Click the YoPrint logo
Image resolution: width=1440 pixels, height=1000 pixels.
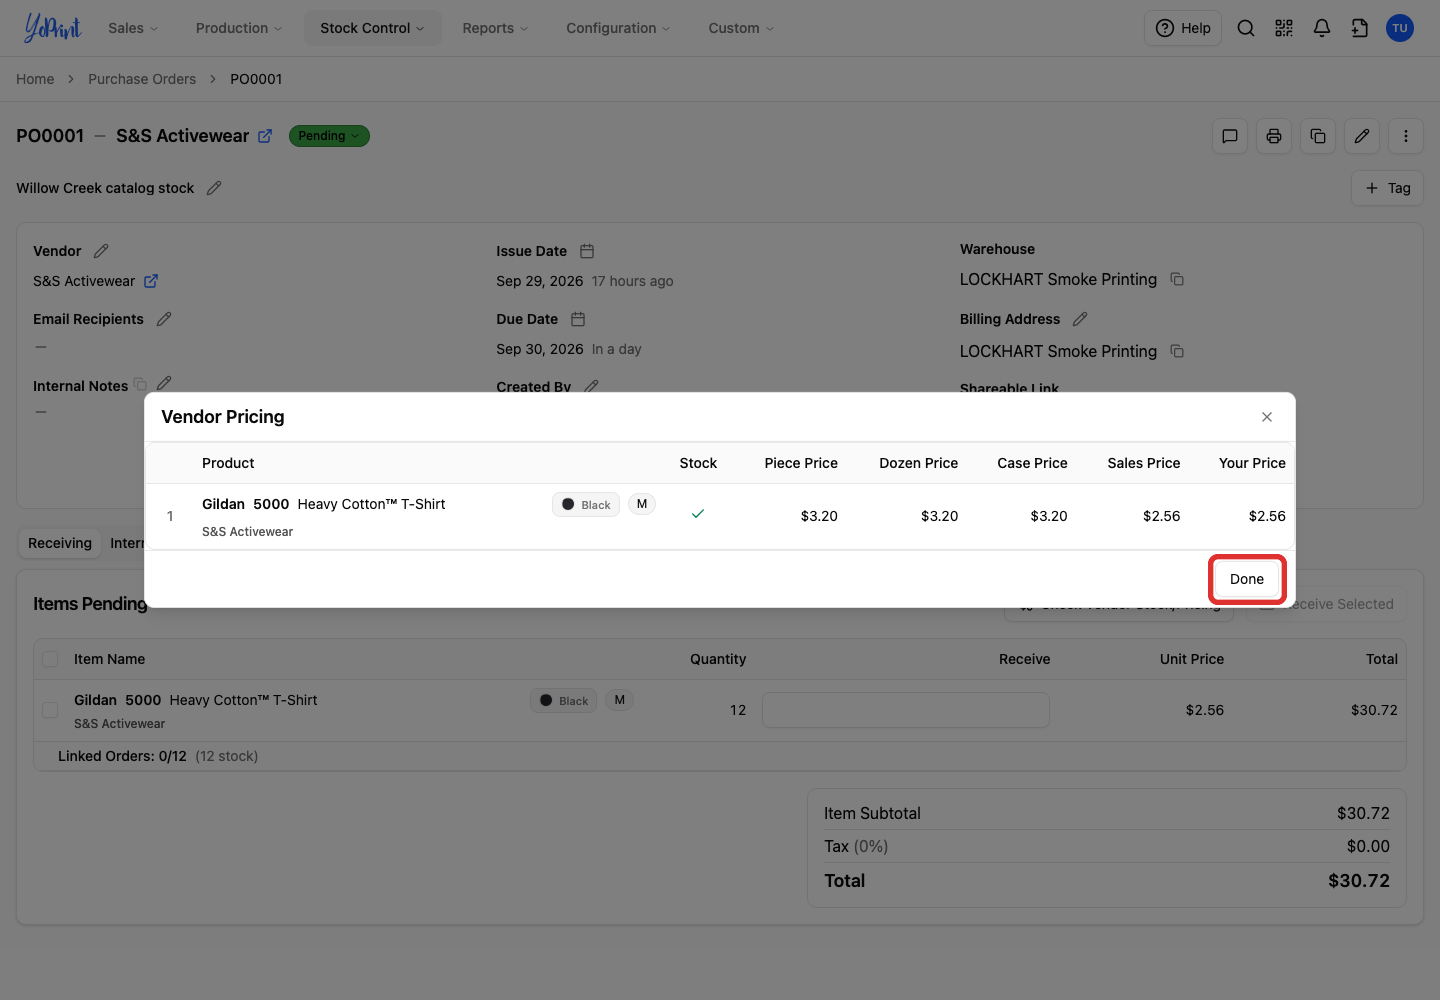coord(52,28)
